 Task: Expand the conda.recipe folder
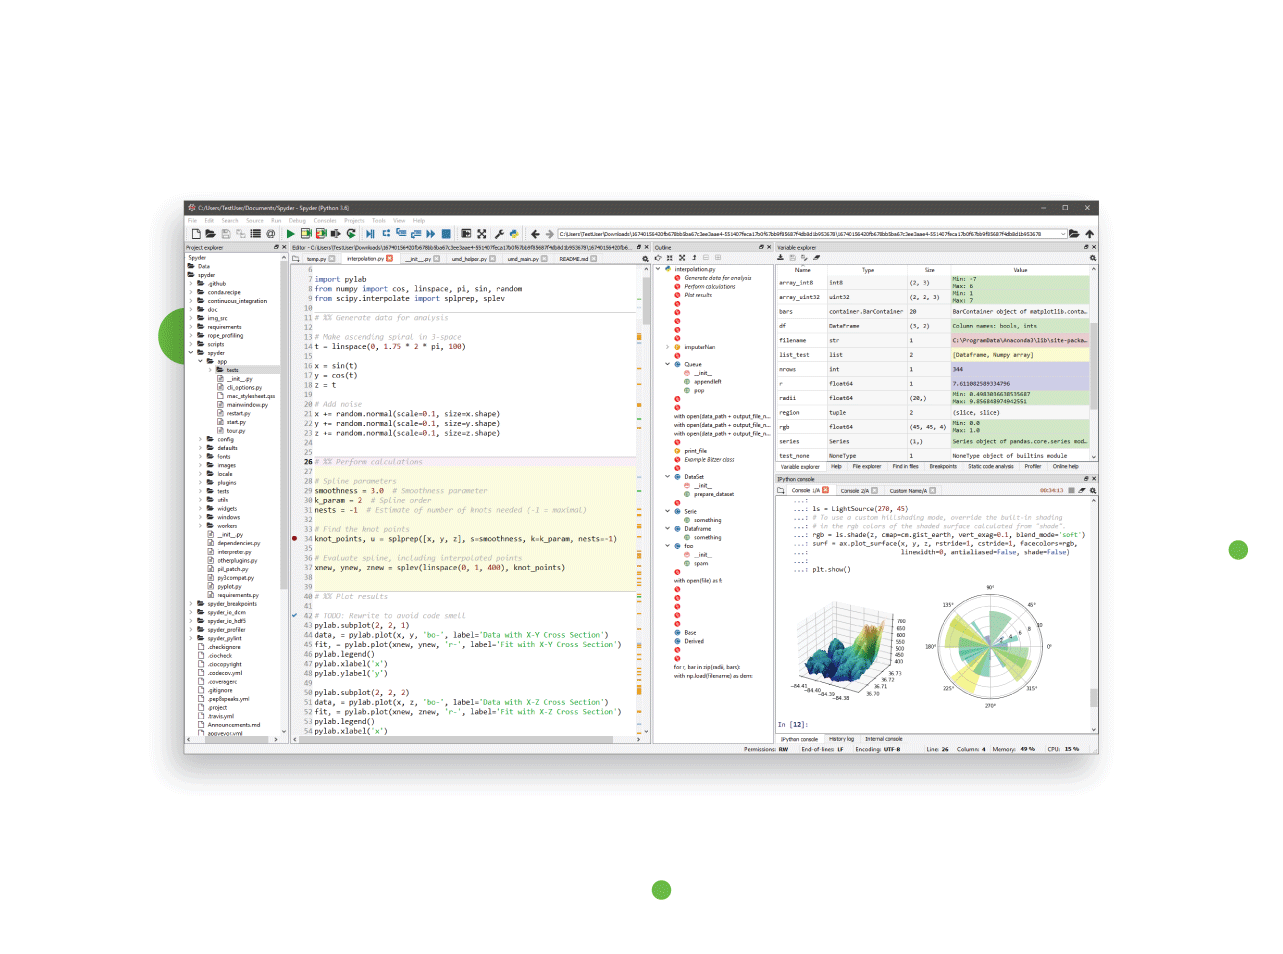190,292
